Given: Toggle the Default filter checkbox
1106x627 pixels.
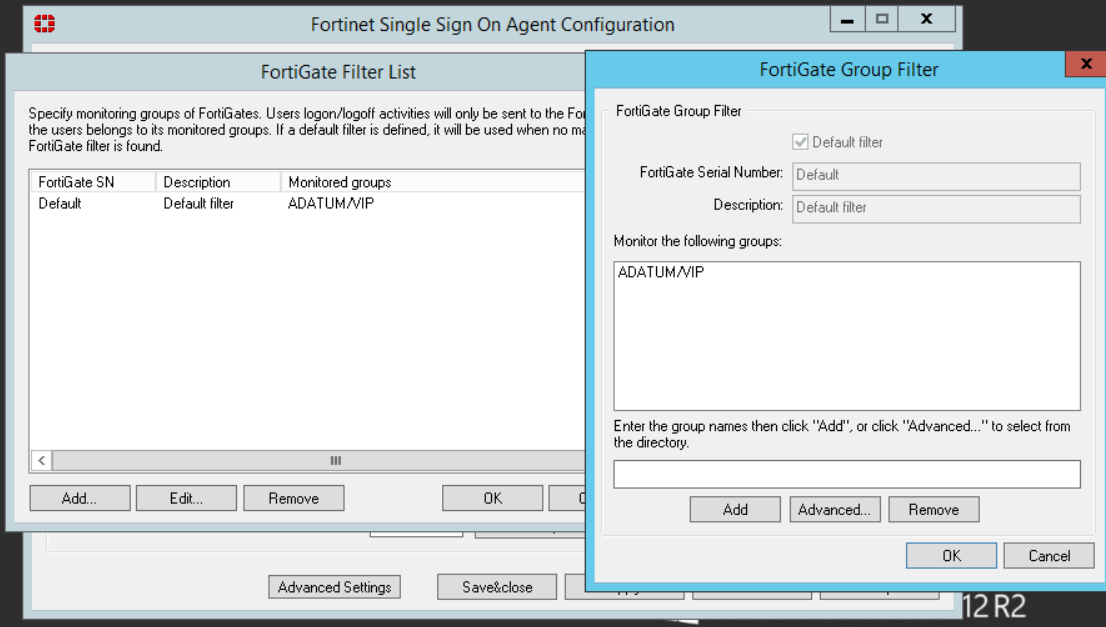Looking at the screenshot, I should 800,142.
